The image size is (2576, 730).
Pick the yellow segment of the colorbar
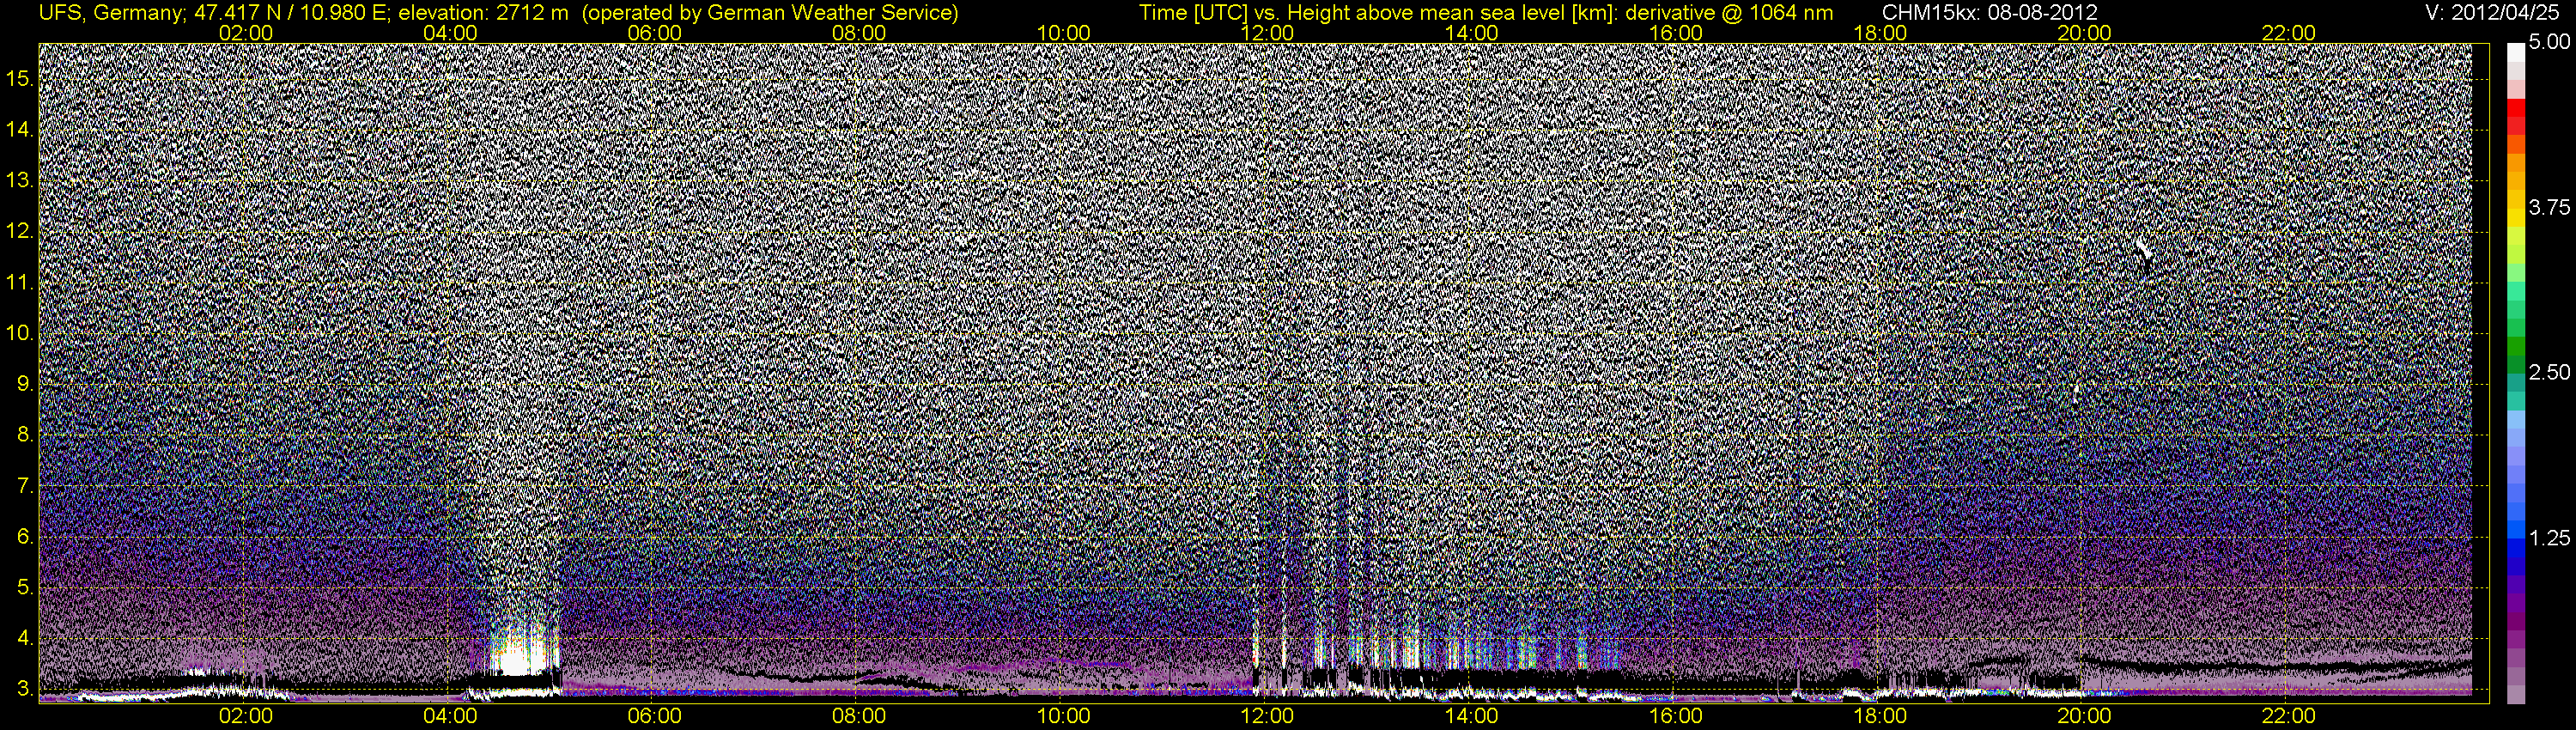pos(2515,218)
